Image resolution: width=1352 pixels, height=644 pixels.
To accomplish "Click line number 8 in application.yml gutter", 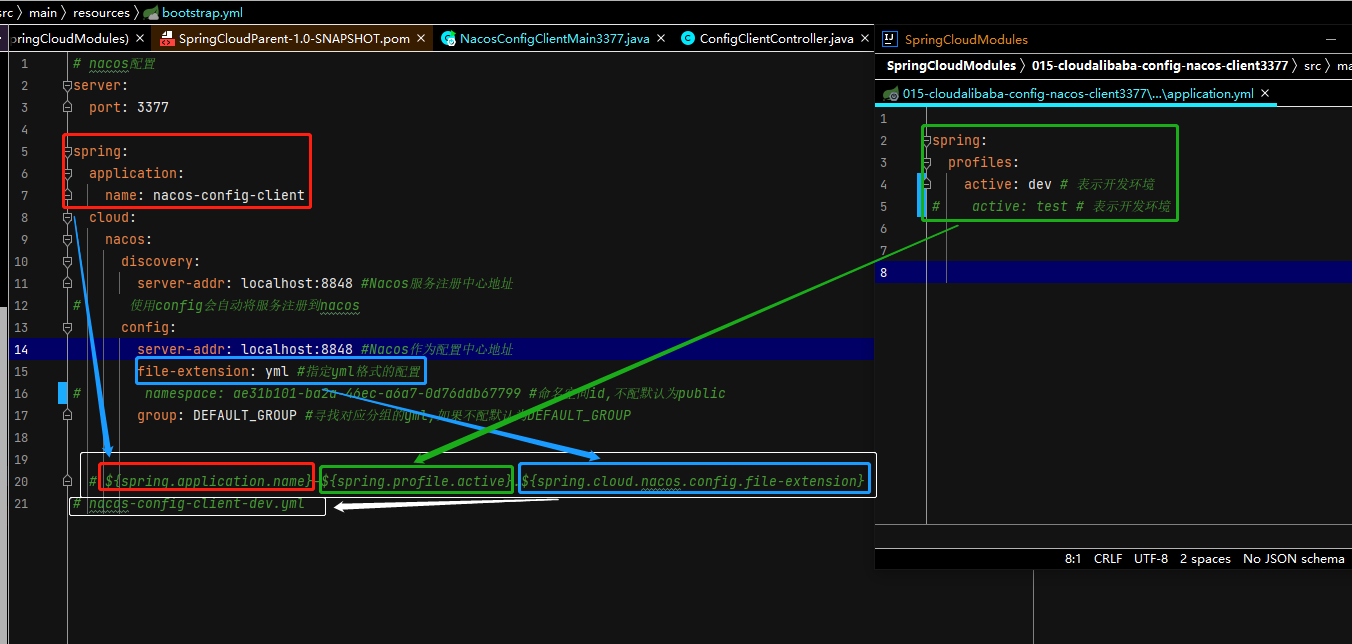I will click(x=884, y=272).
